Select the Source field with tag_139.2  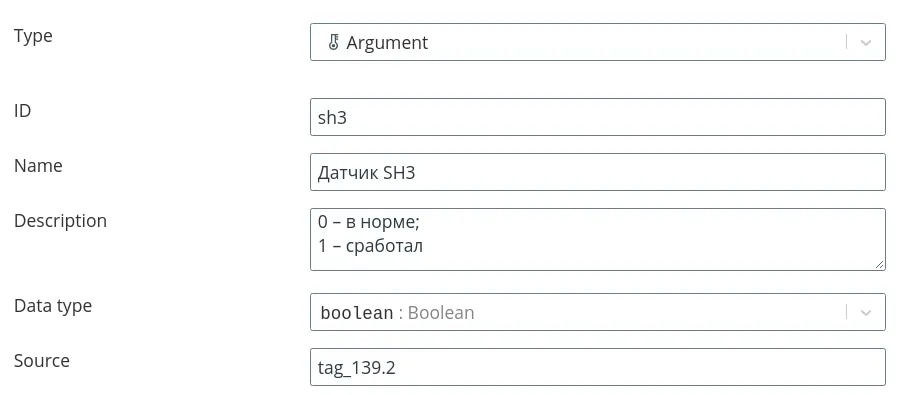point(598,367)
